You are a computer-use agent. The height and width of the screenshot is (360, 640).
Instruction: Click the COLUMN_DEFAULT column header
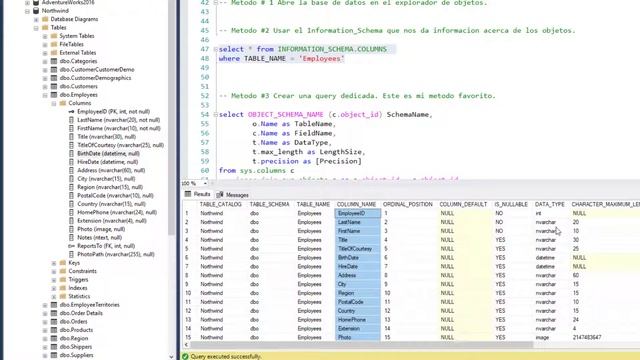pyautogui.click(x=463, y=204)
